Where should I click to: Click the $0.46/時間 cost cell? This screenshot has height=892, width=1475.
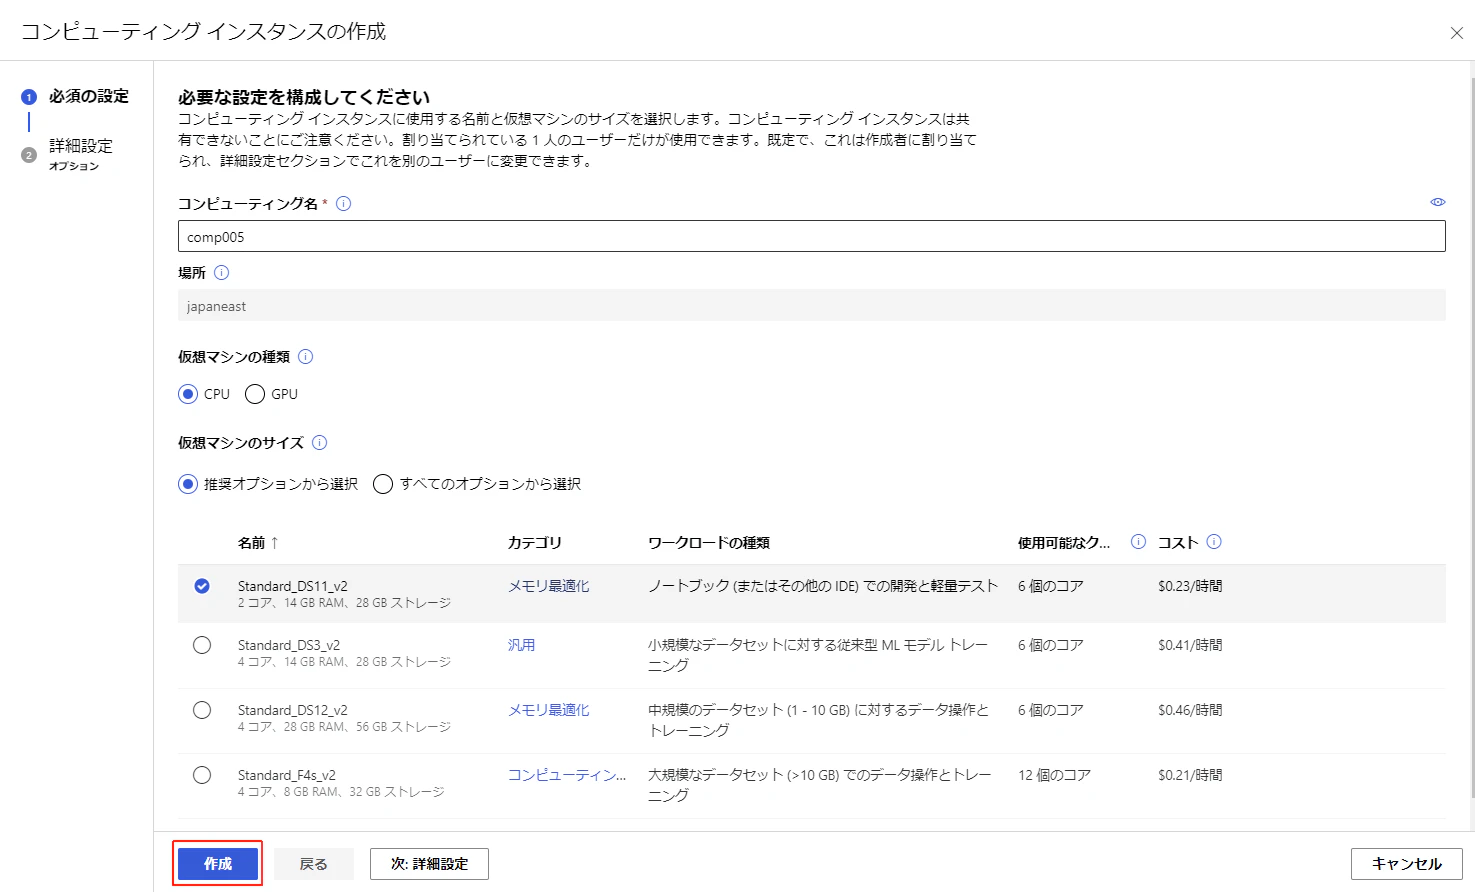1190,710
